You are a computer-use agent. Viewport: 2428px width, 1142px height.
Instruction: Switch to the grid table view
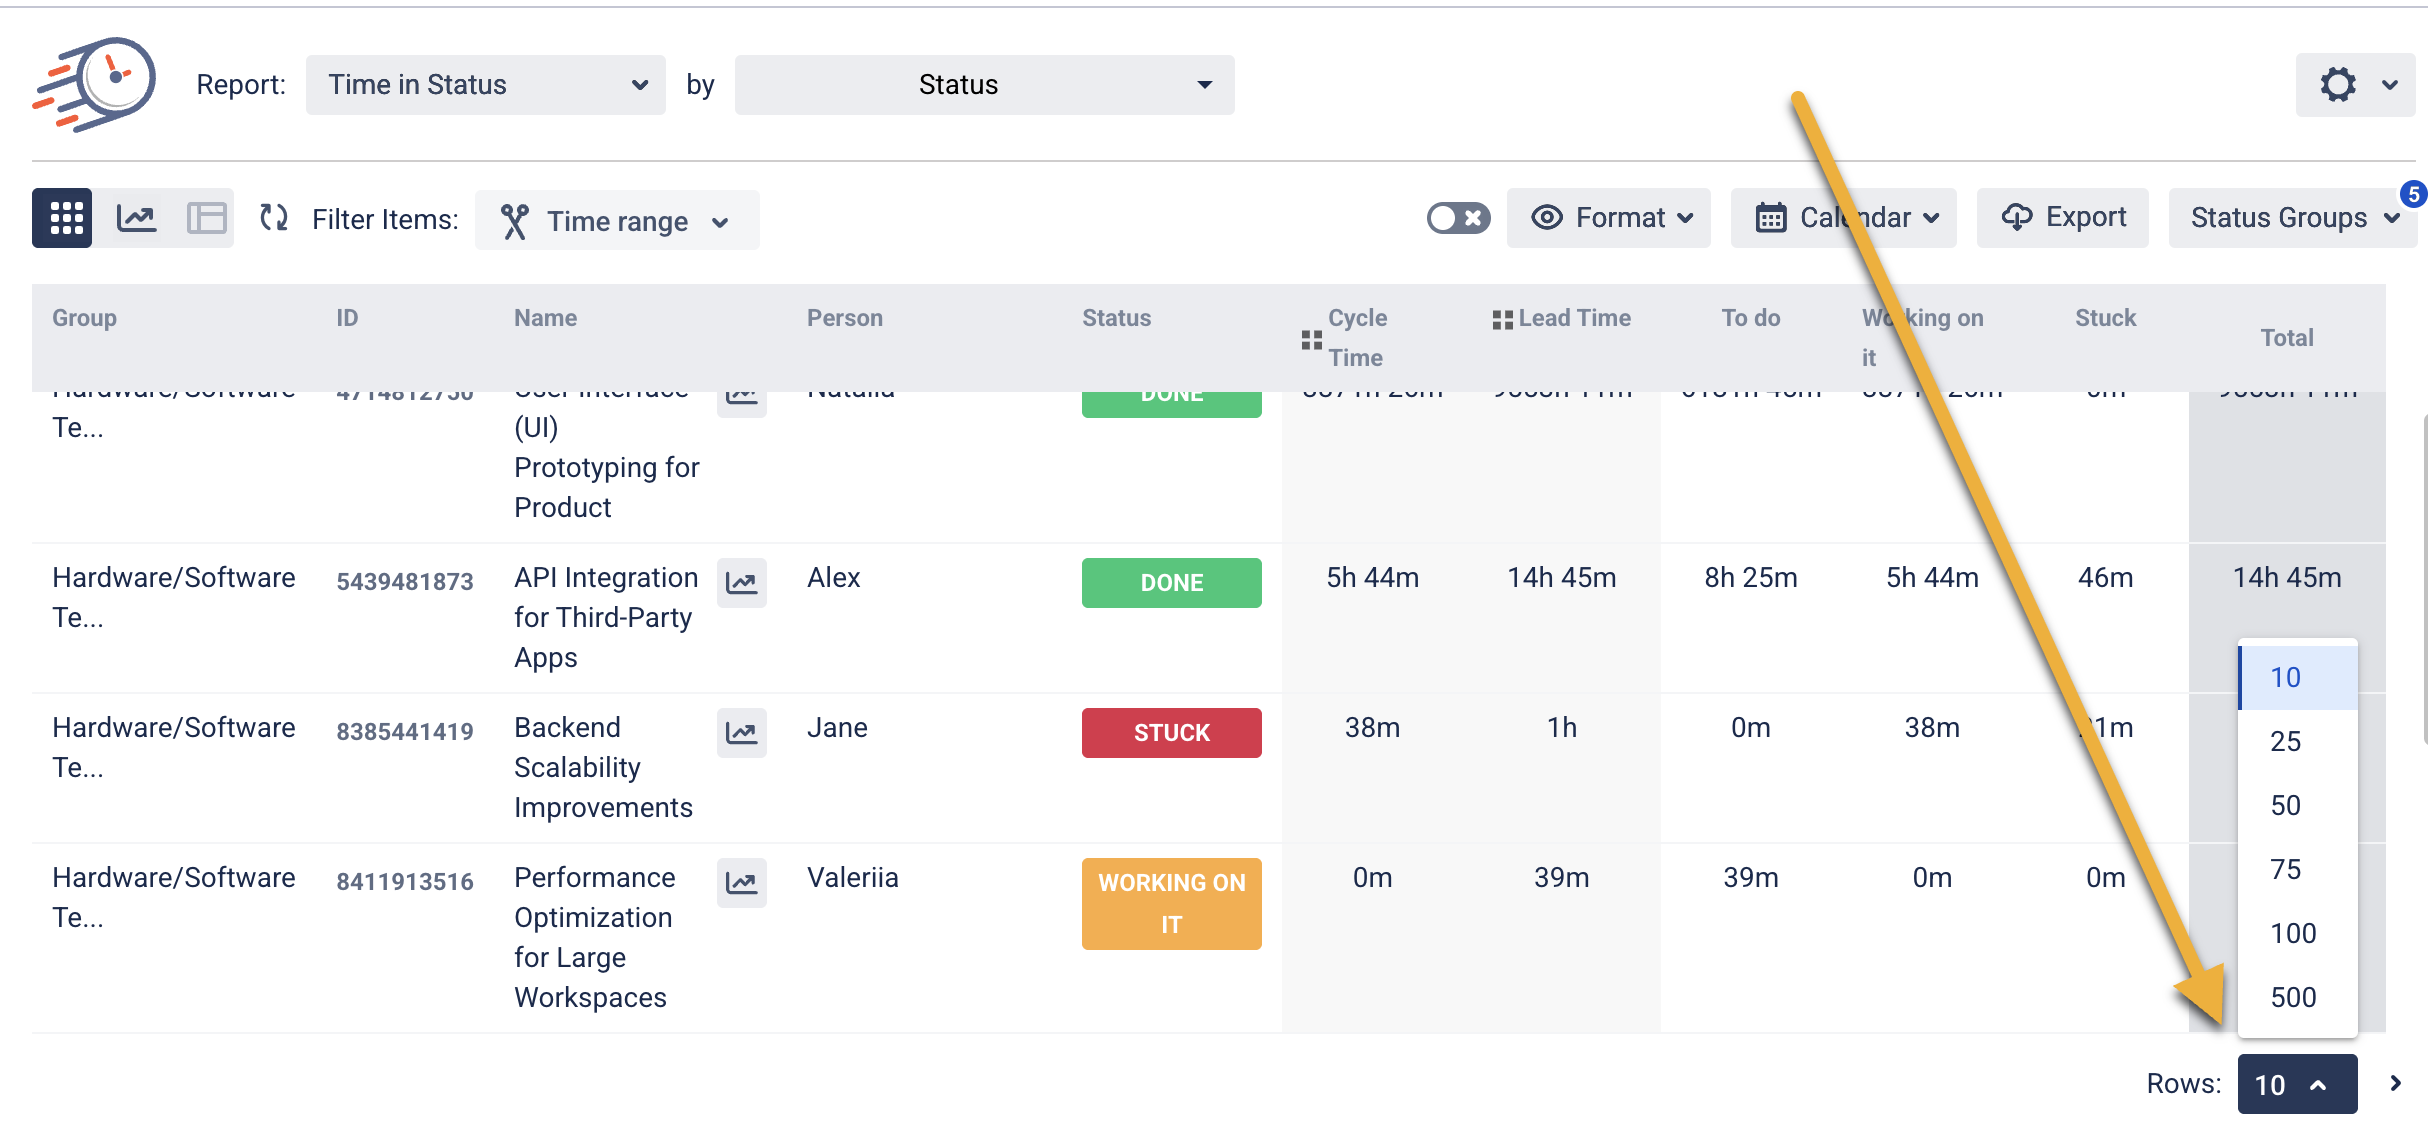(63, 218)
